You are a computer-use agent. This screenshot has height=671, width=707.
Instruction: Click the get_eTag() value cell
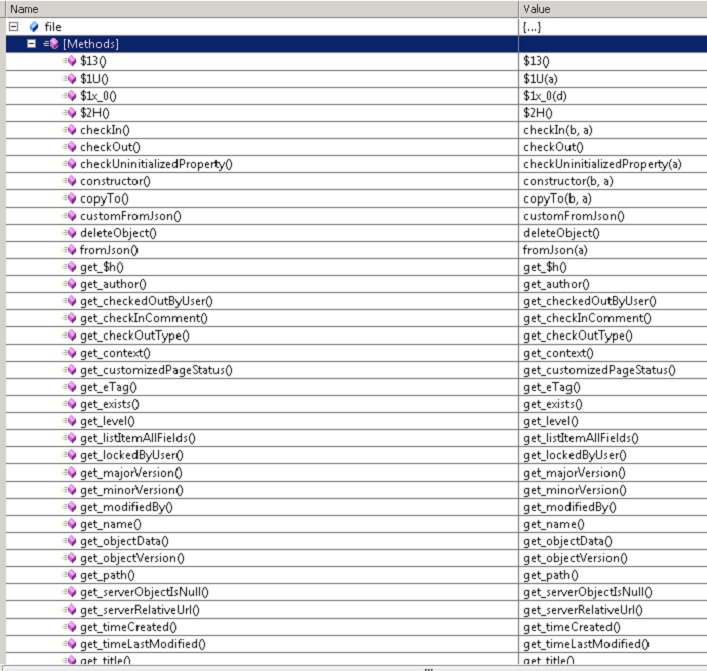[x=613, y=387]
